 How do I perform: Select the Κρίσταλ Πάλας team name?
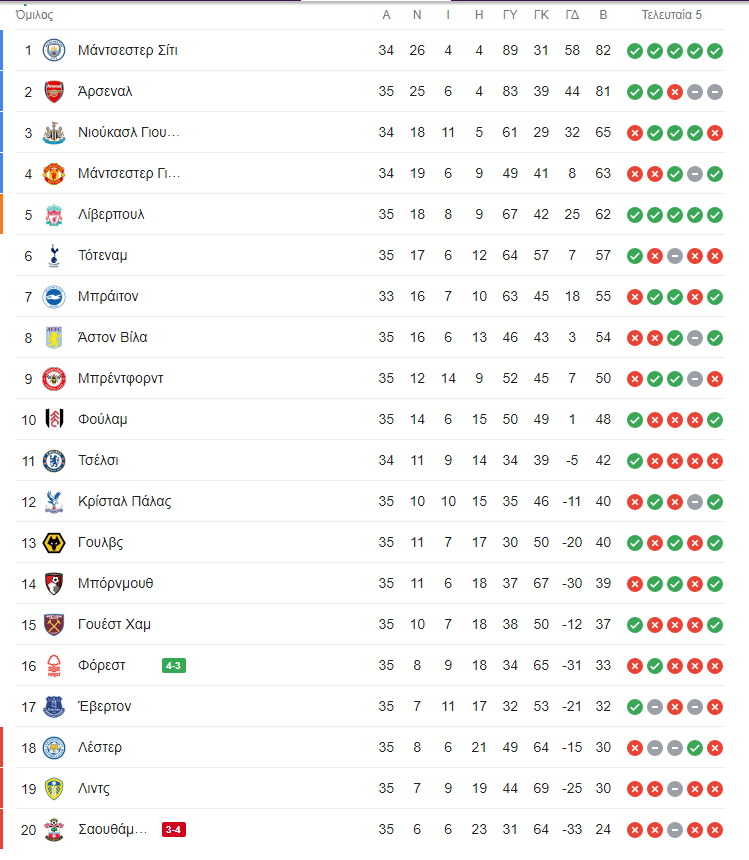(x=124, y=501)
